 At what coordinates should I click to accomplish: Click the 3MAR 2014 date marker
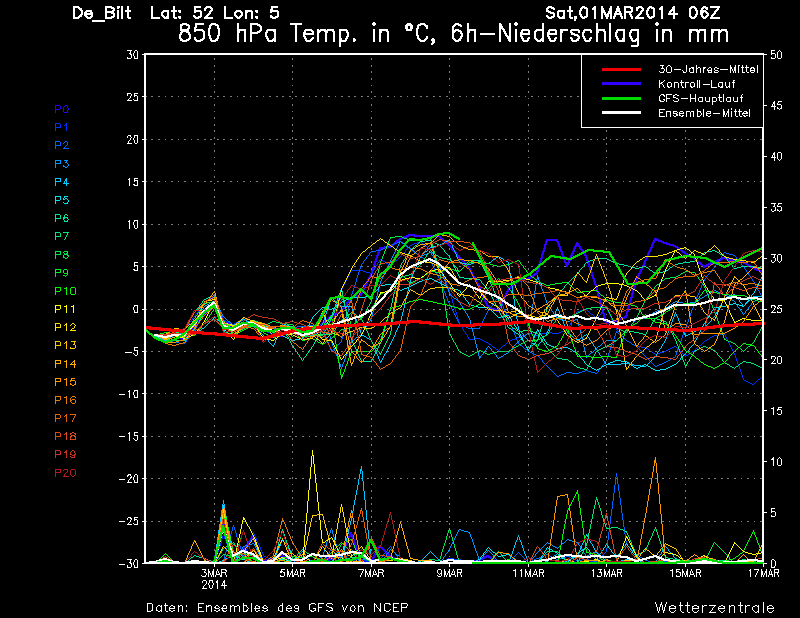(214, 578)
